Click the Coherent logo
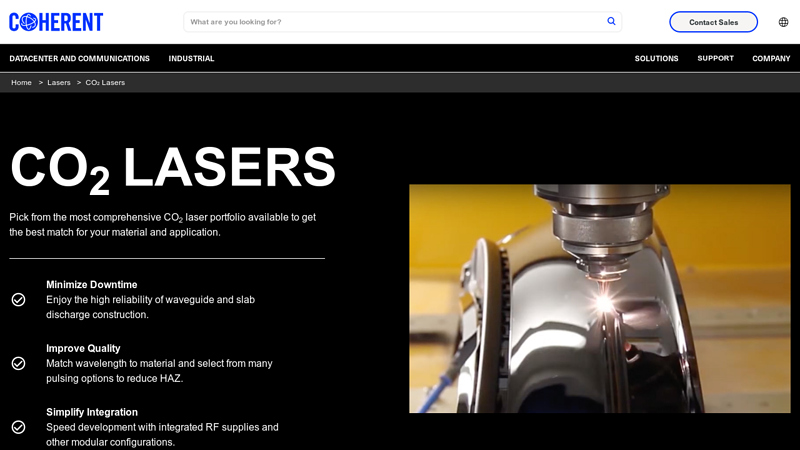 56,22
